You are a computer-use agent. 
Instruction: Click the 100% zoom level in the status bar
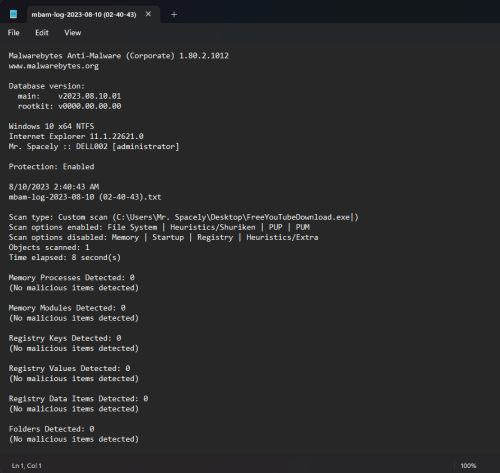click(x=468, y=466)
